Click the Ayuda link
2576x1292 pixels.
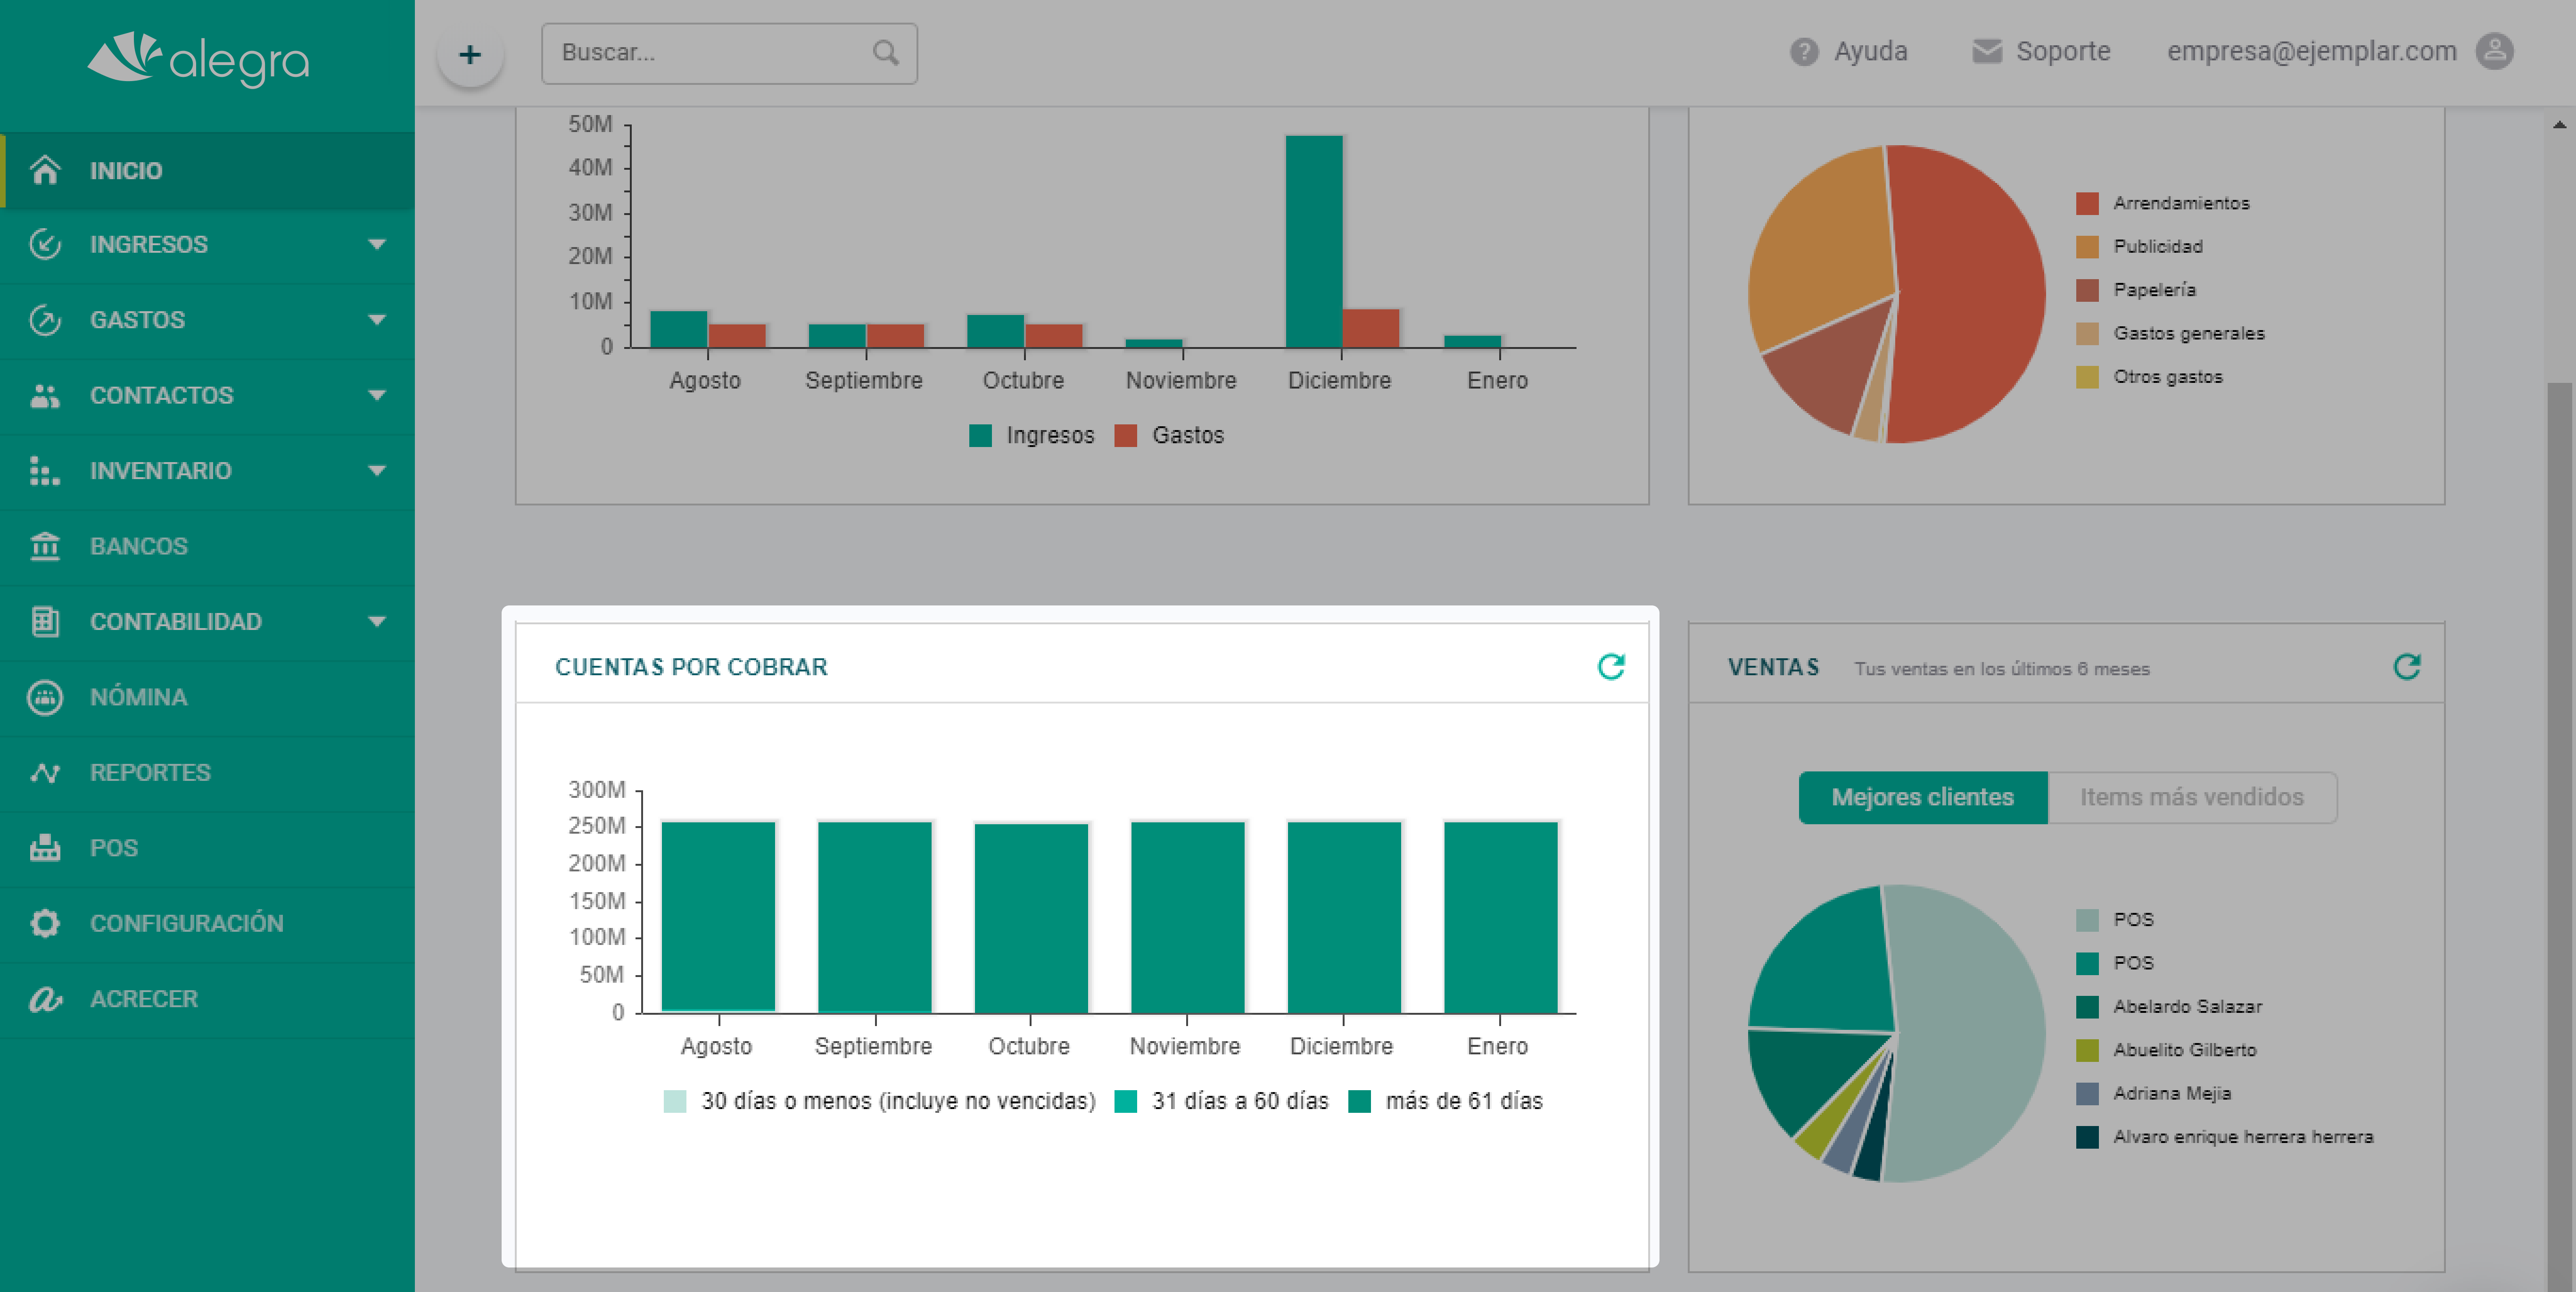1849,51
